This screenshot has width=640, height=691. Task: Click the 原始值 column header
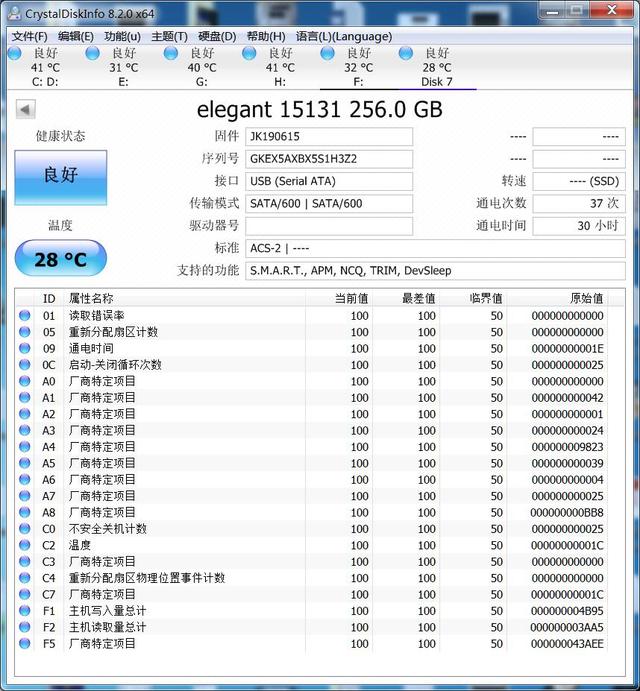tap(586, 298)
